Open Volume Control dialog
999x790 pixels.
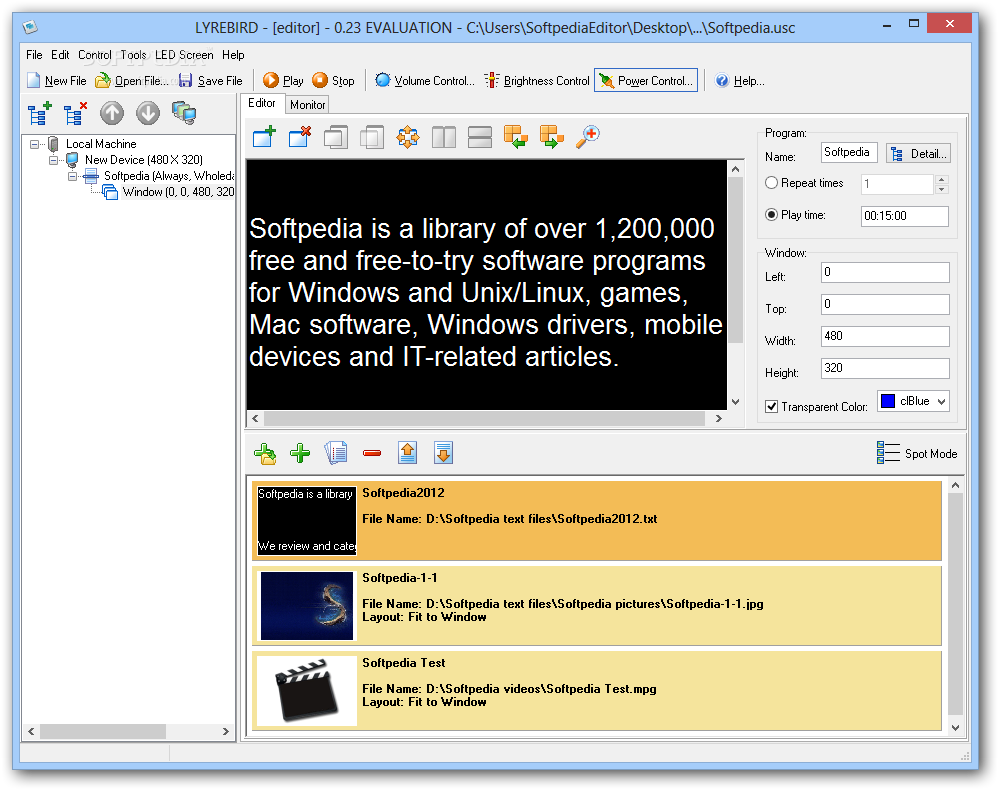point(425,80)
